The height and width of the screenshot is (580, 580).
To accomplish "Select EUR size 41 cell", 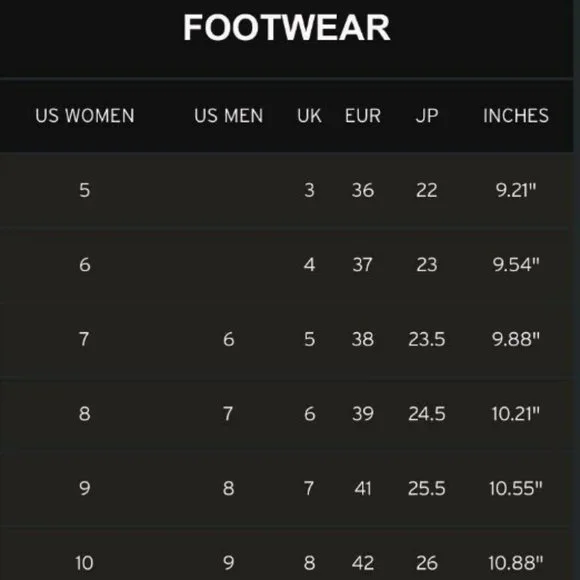I will click(x=362, y=488).
